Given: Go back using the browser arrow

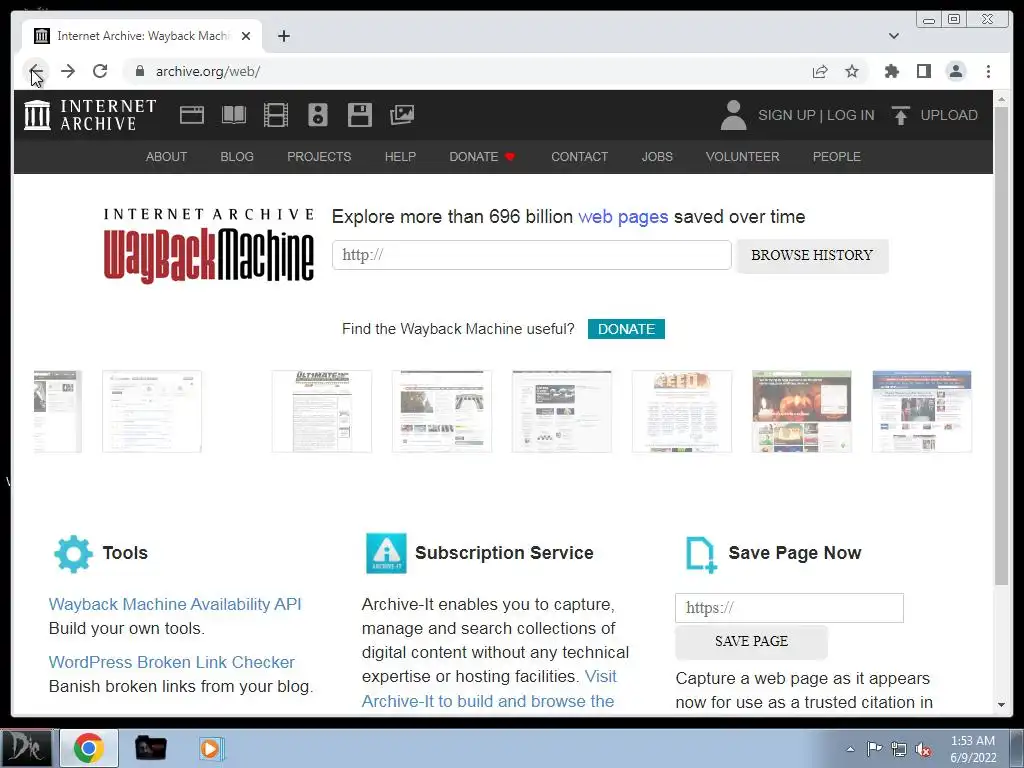Looking at the screenshot, I should coord(36,71).
